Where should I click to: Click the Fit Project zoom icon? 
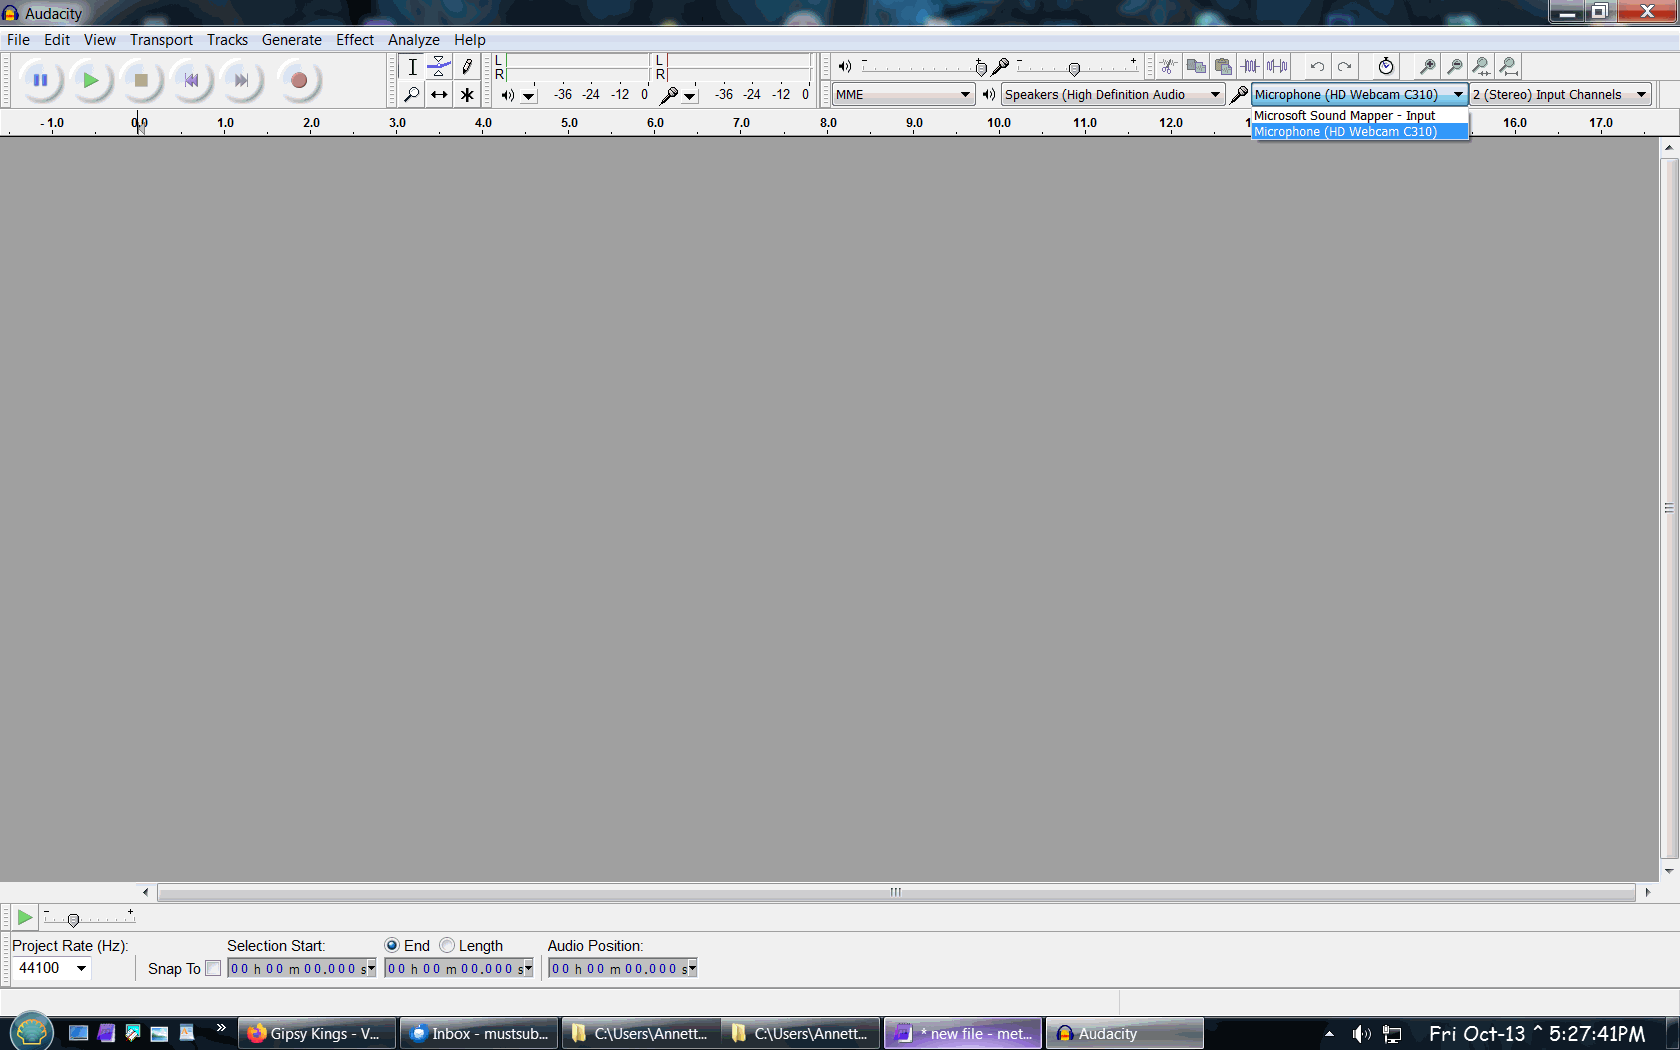1509,66
